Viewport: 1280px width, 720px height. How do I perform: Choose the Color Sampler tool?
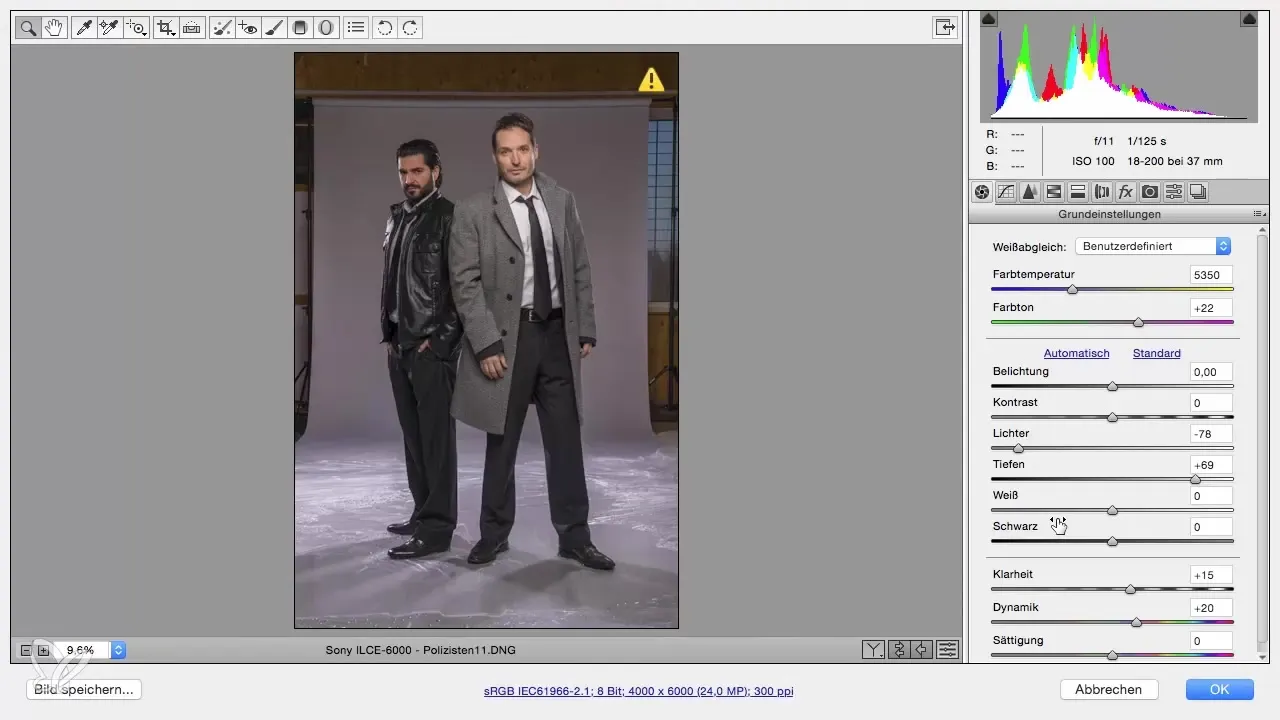coord(110,28)
